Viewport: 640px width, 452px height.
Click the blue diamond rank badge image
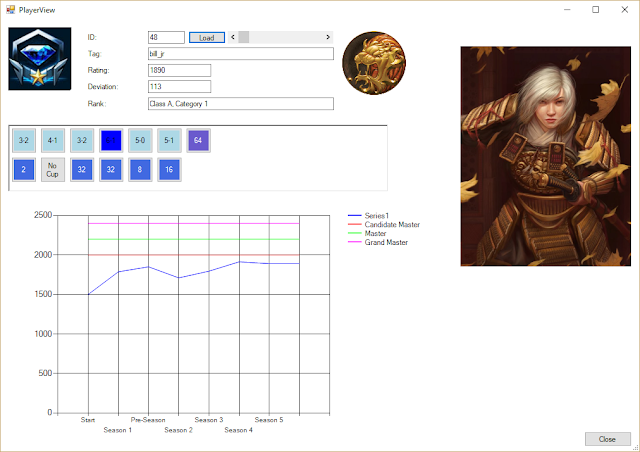coord(40,59)
